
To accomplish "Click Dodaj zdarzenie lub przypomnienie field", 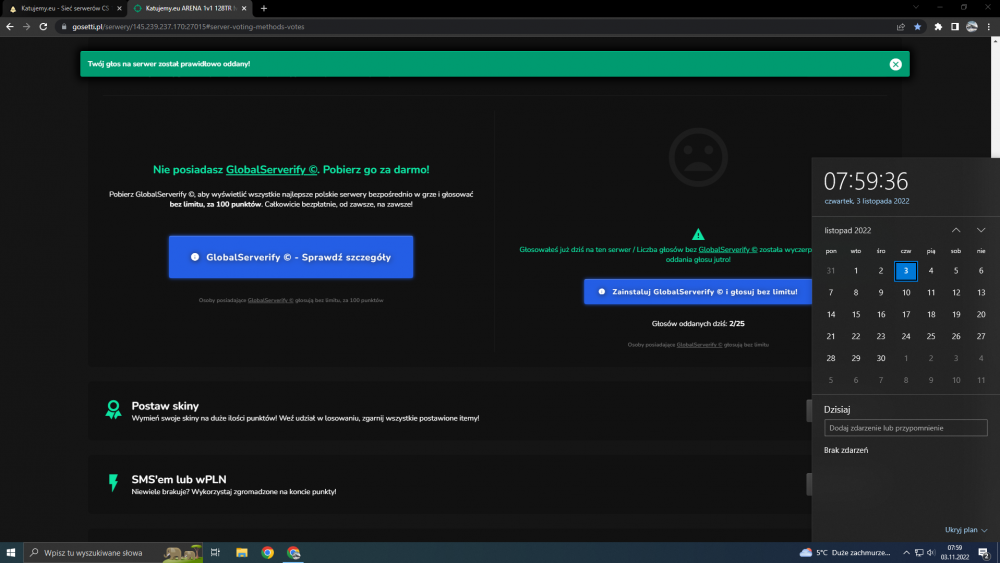I will pyautogui.click(x=906, y=428).
